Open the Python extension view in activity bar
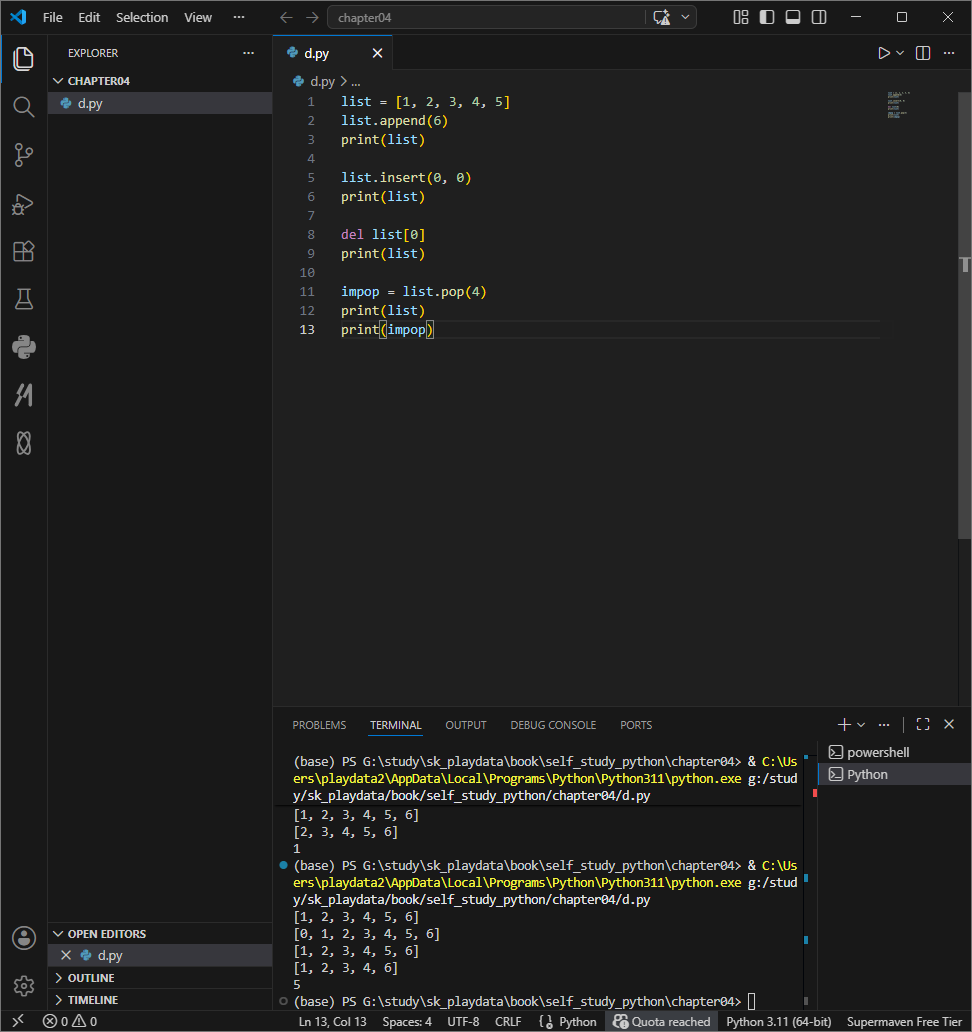This screenshot has width=972, height=1032. 24,348
